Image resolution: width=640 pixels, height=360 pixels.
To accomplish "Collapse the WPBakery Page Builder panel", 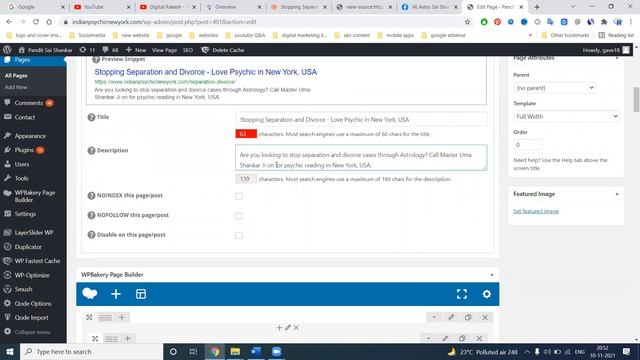I will [x=492, y=275].
